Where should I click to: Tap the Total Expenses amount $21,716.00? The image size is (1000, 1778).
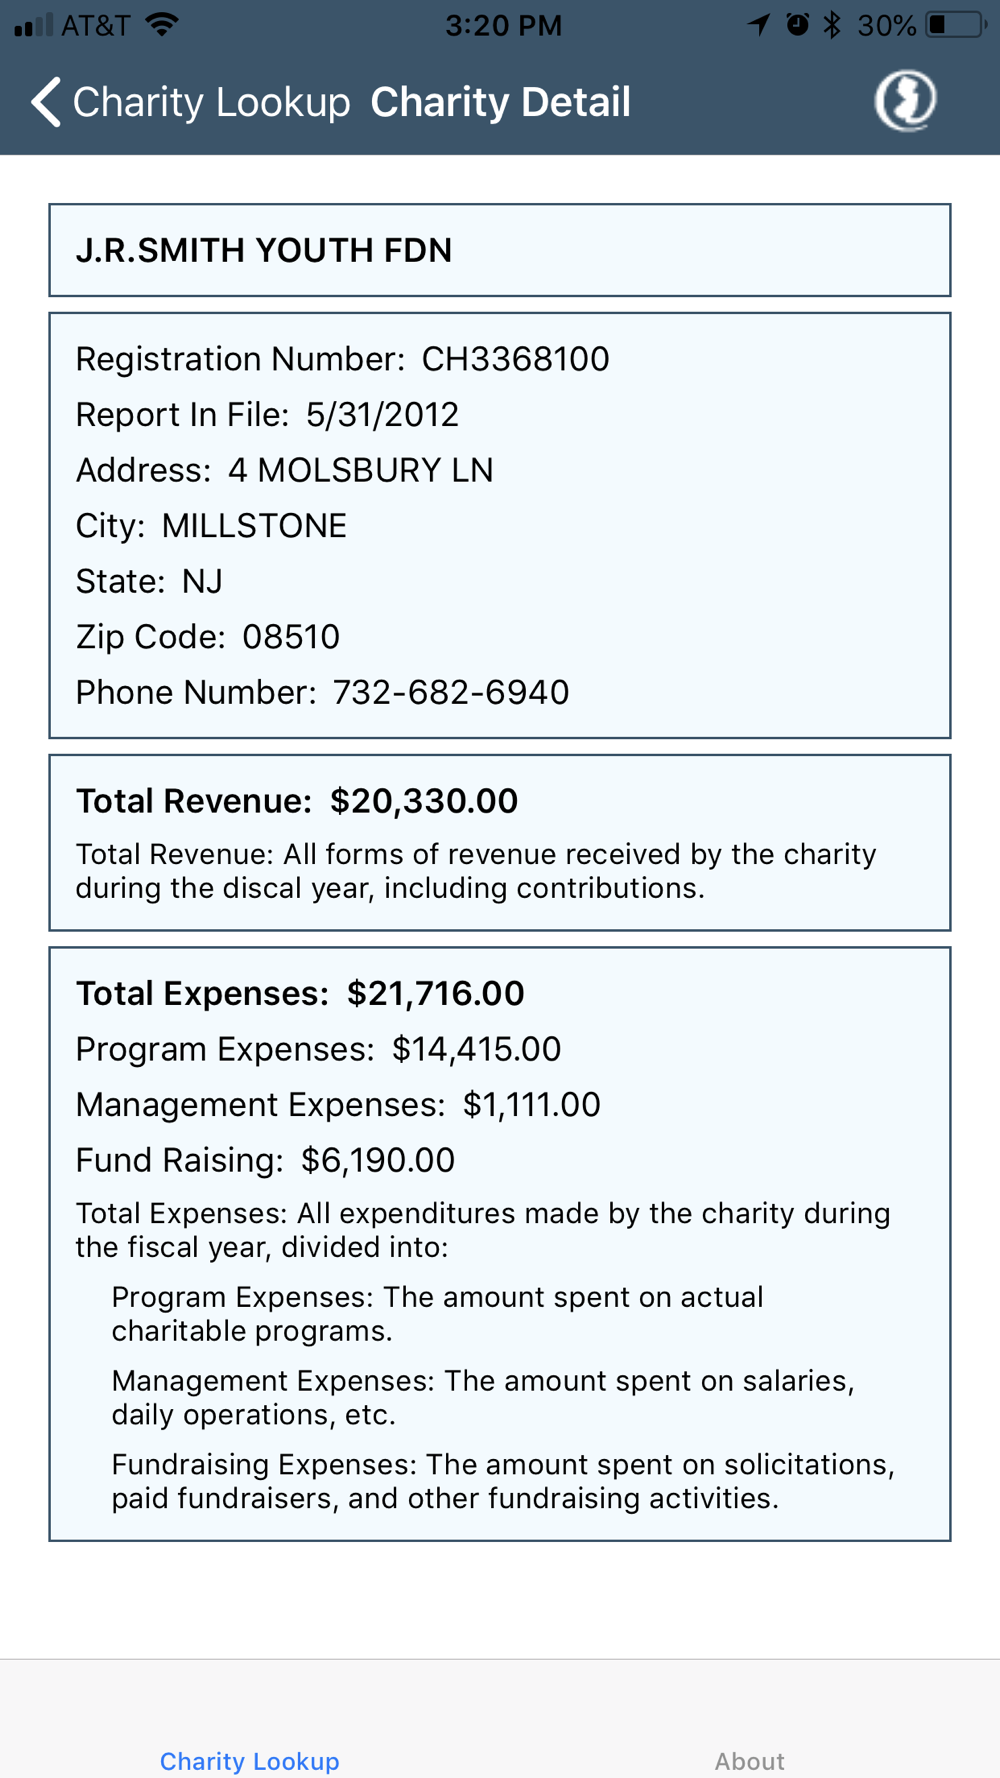(435, 993)
